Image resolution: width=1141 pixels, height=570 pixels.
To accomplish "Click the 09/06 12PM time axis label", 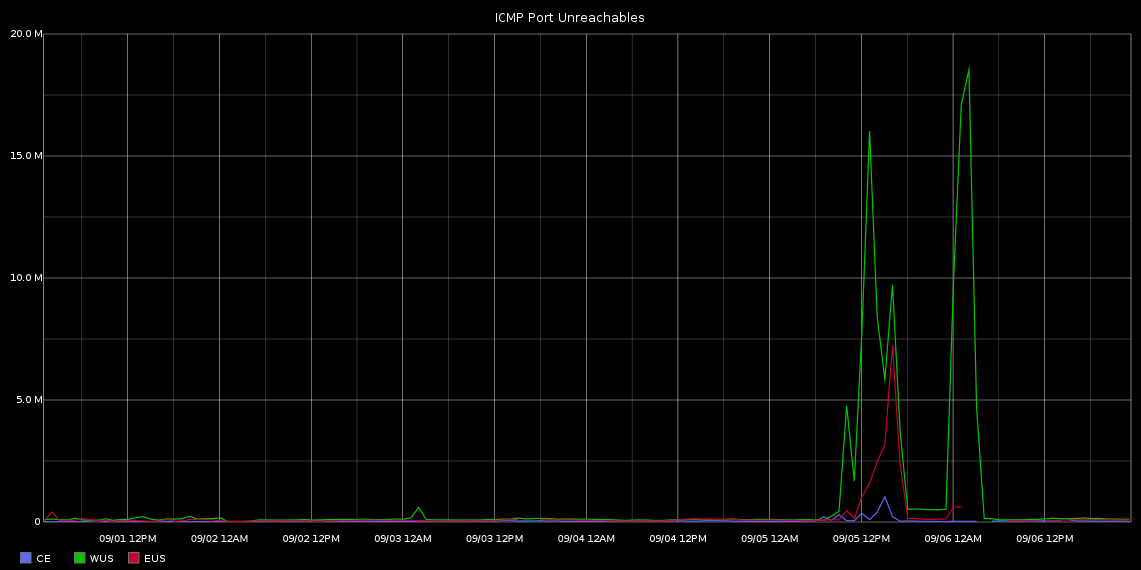I will click(x=1044, y=539).
